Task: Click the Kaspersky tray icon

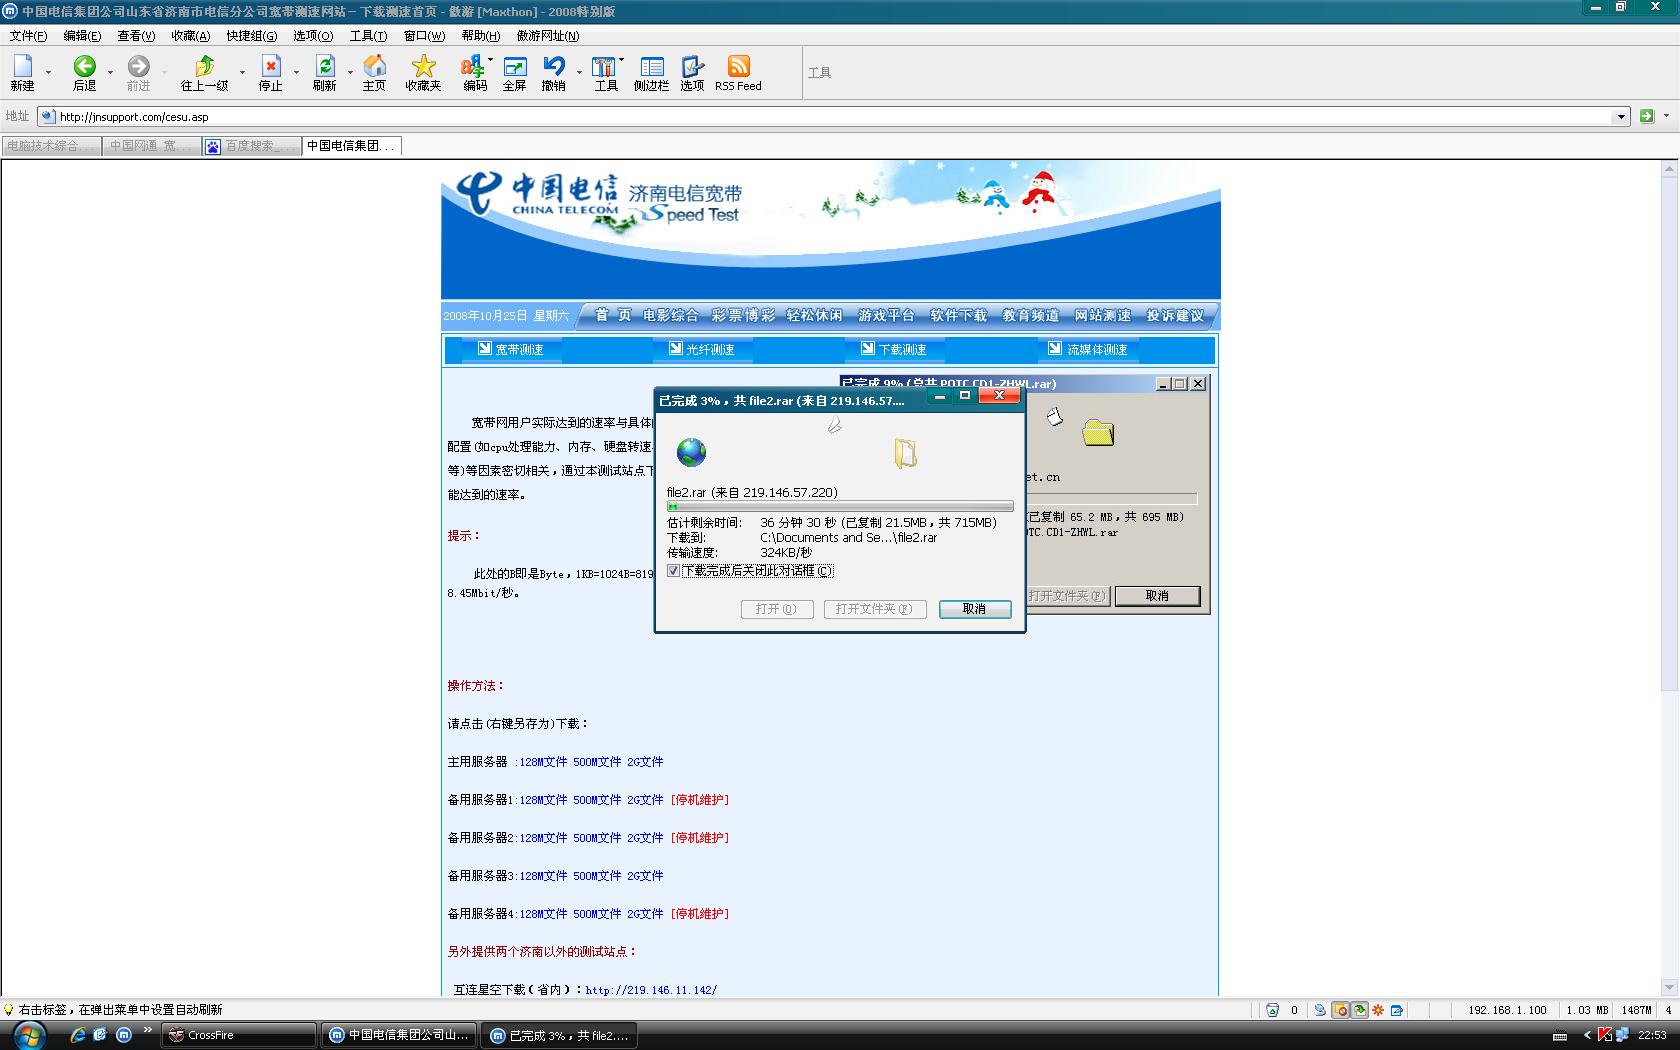Action: tap(1605, 1035)
